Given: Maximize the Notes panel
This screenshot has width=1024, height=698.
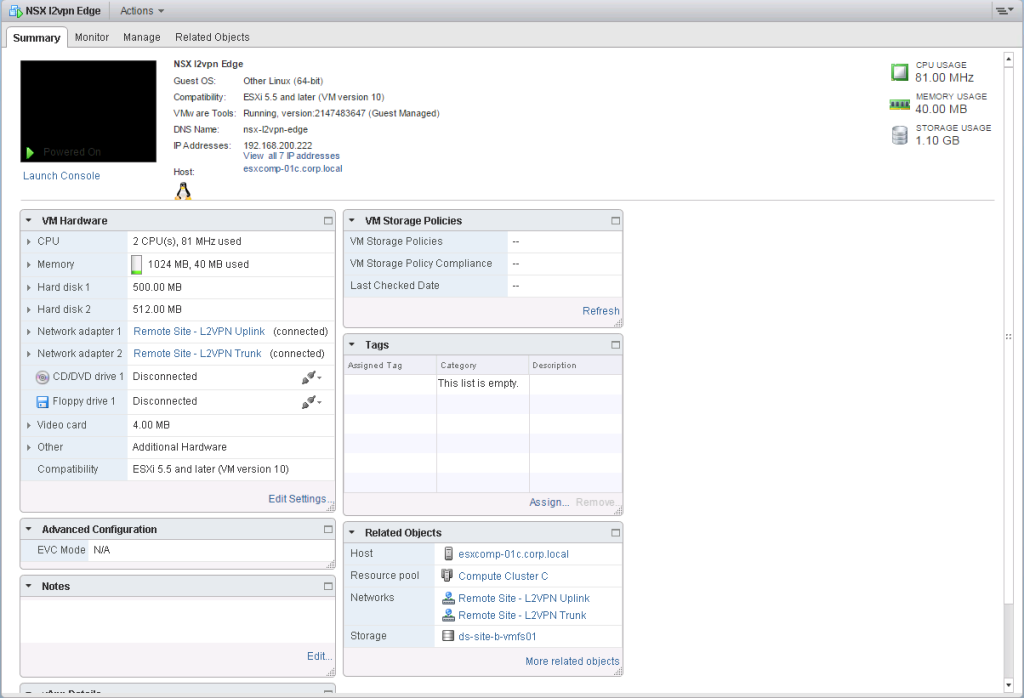Looking at the screenshot, I should 328,586.
